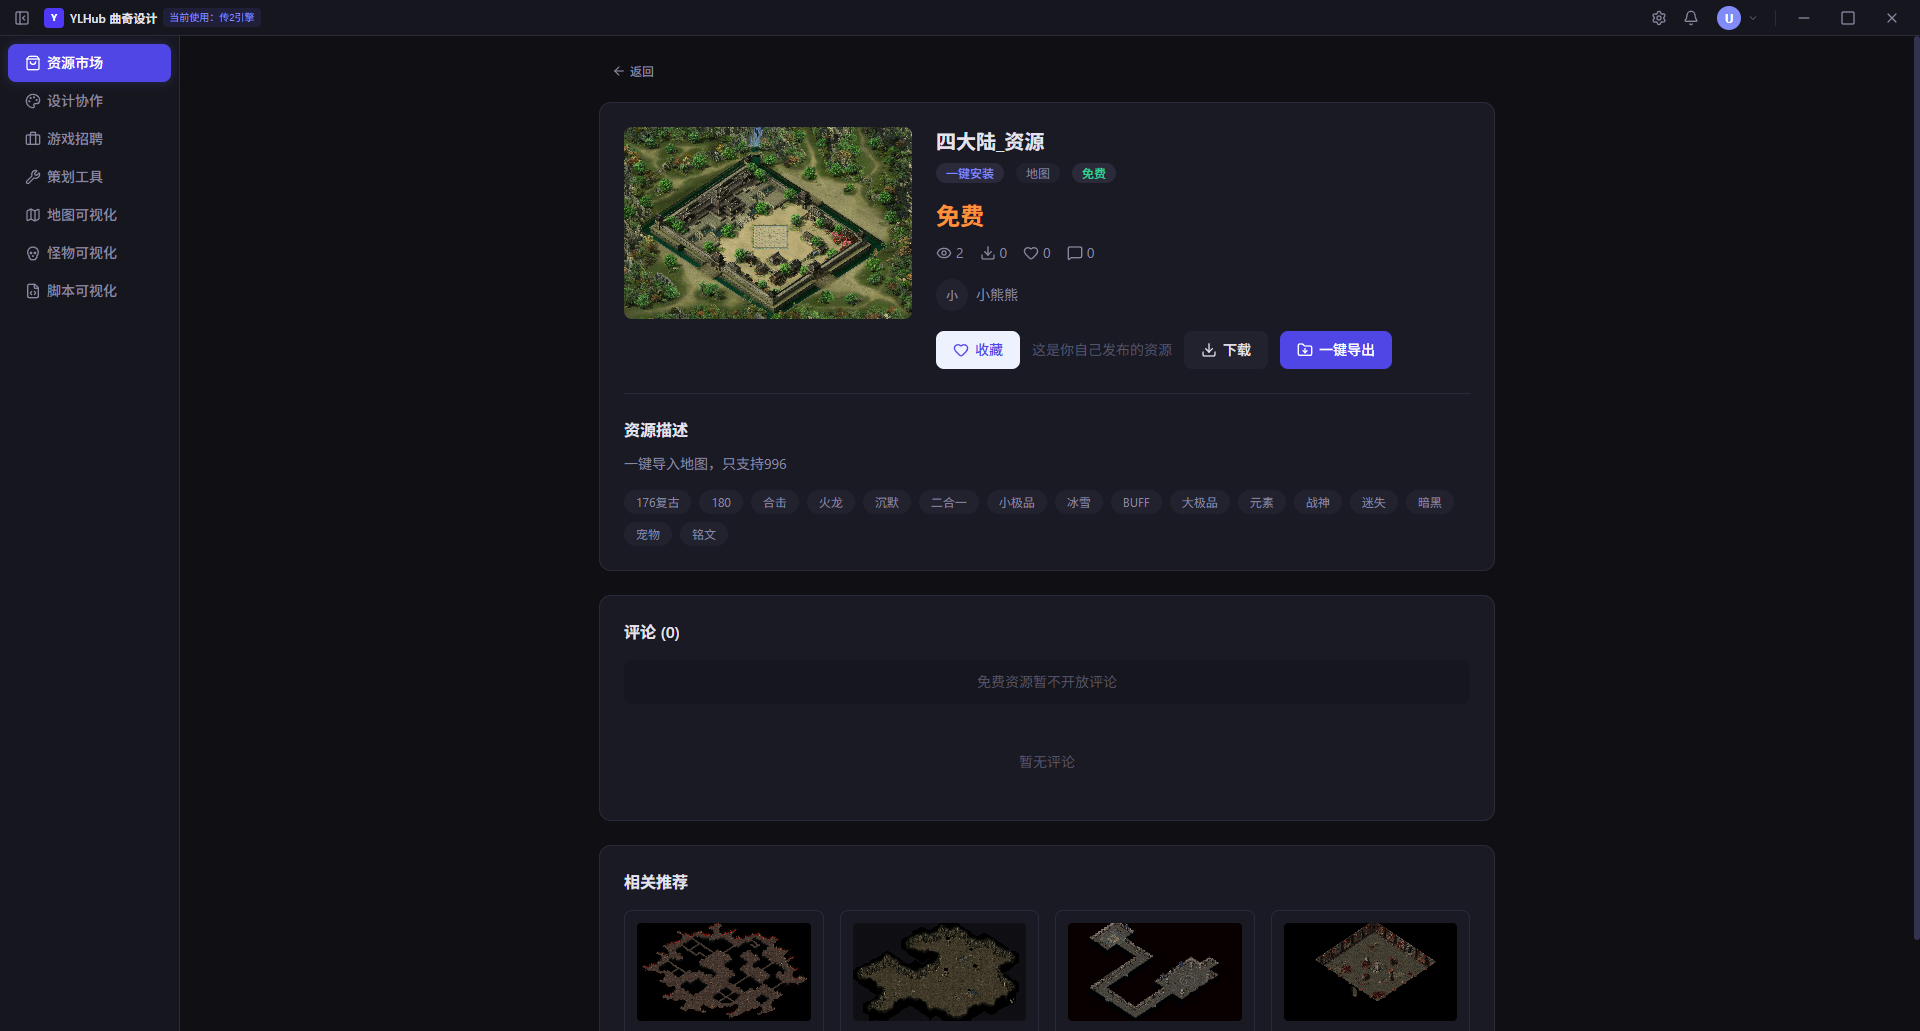Go back with 返回 link
Image resolution: width=1920 pixels, height=1031 pixels.
(633, 71)
